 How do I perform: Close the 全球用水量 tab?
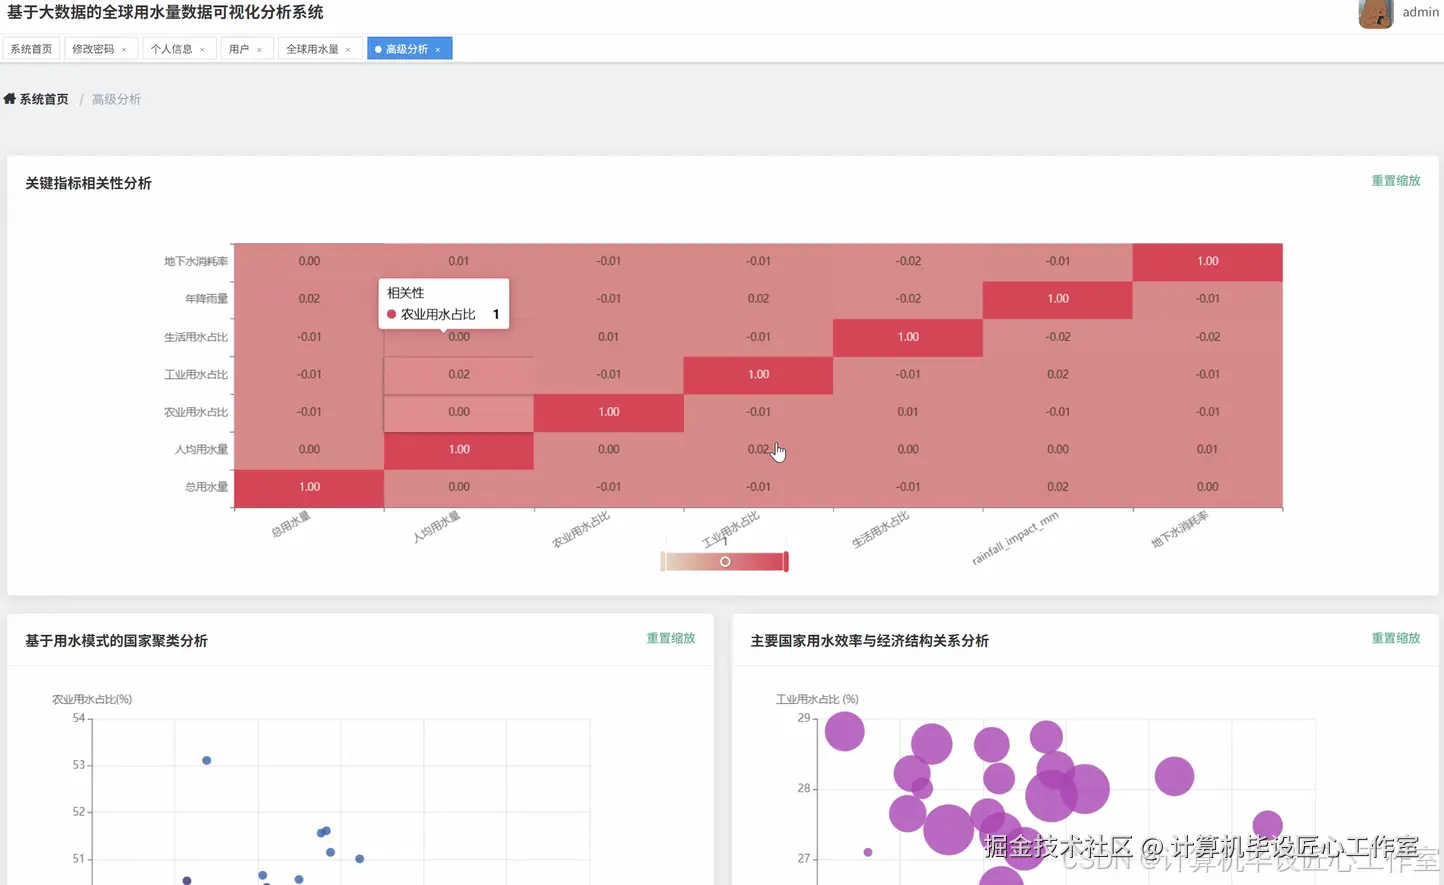click(x=348, y=50)
